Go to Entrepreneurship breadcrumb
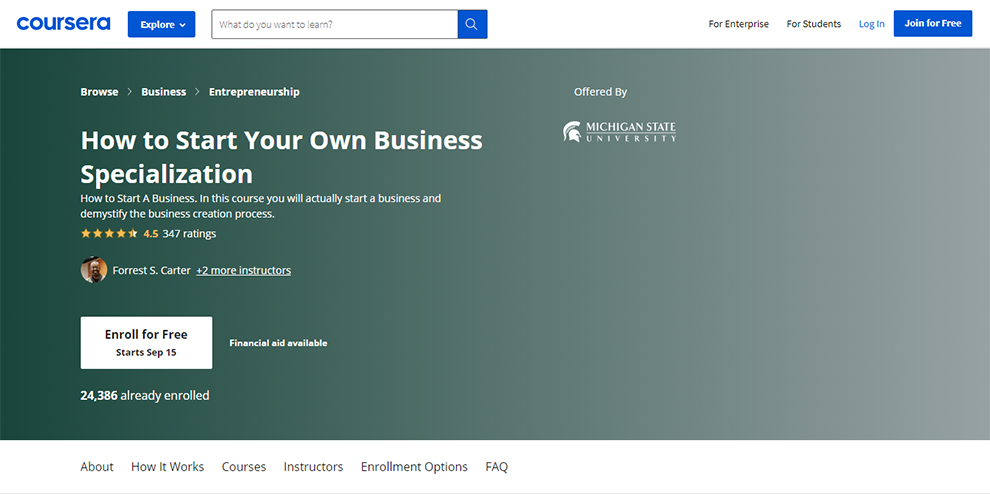The height and width of the screenshot is (496, 990). [x=254, y=92]
